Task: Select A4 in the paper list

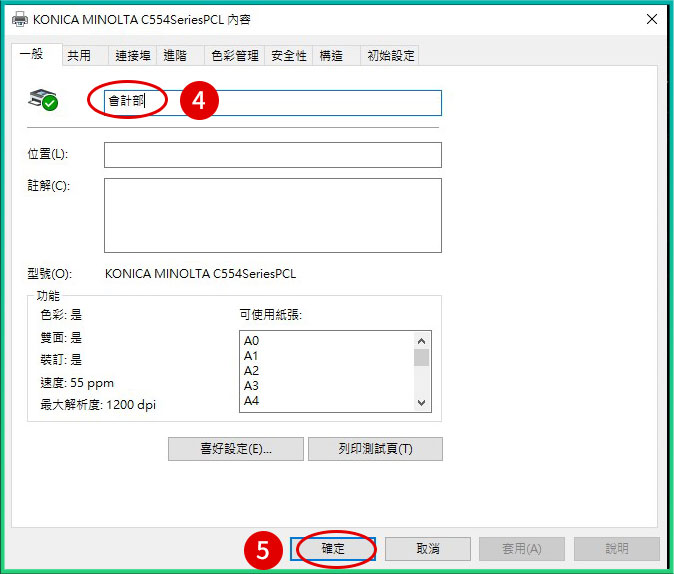Action: (251, 401)
